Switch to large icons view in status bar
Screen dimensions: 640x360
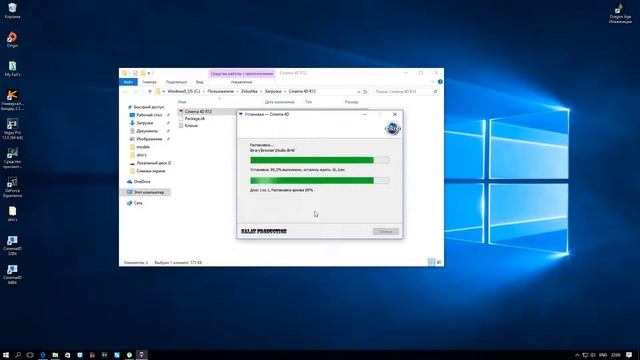(439, 262)
